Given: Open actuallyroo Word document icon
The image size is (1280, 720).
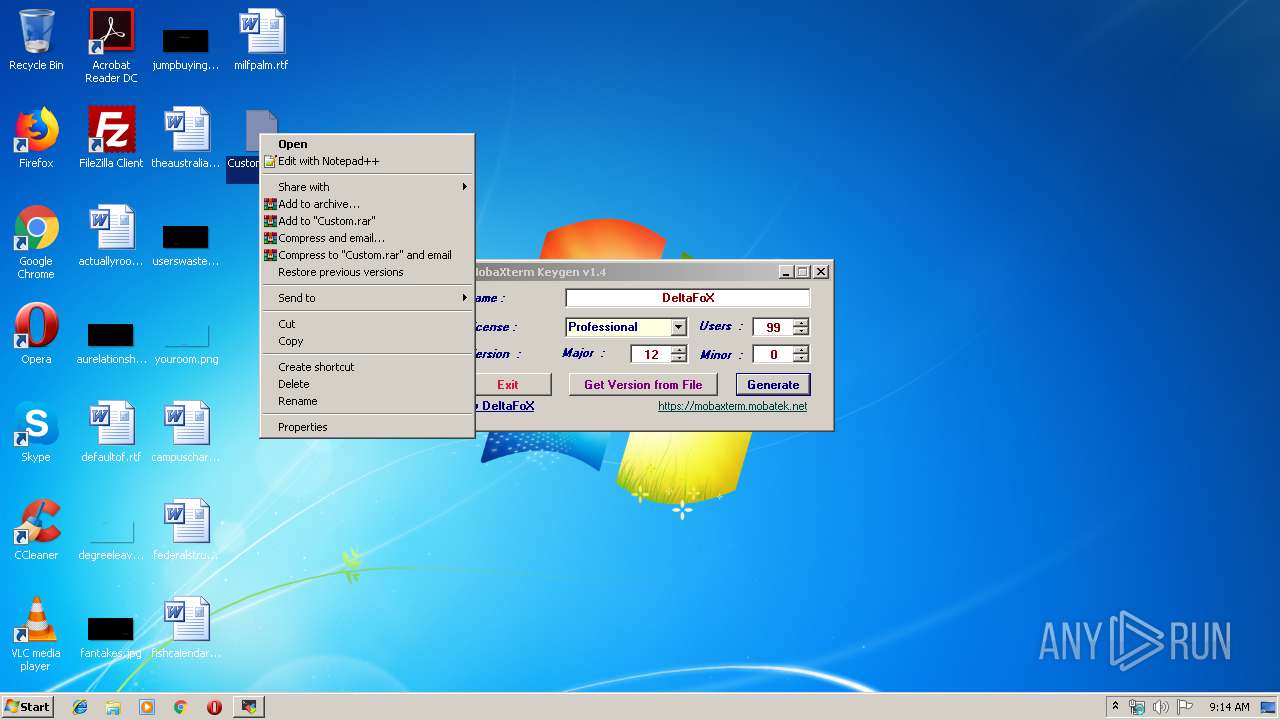Looking at the screenshot, I should click(111, 236).
